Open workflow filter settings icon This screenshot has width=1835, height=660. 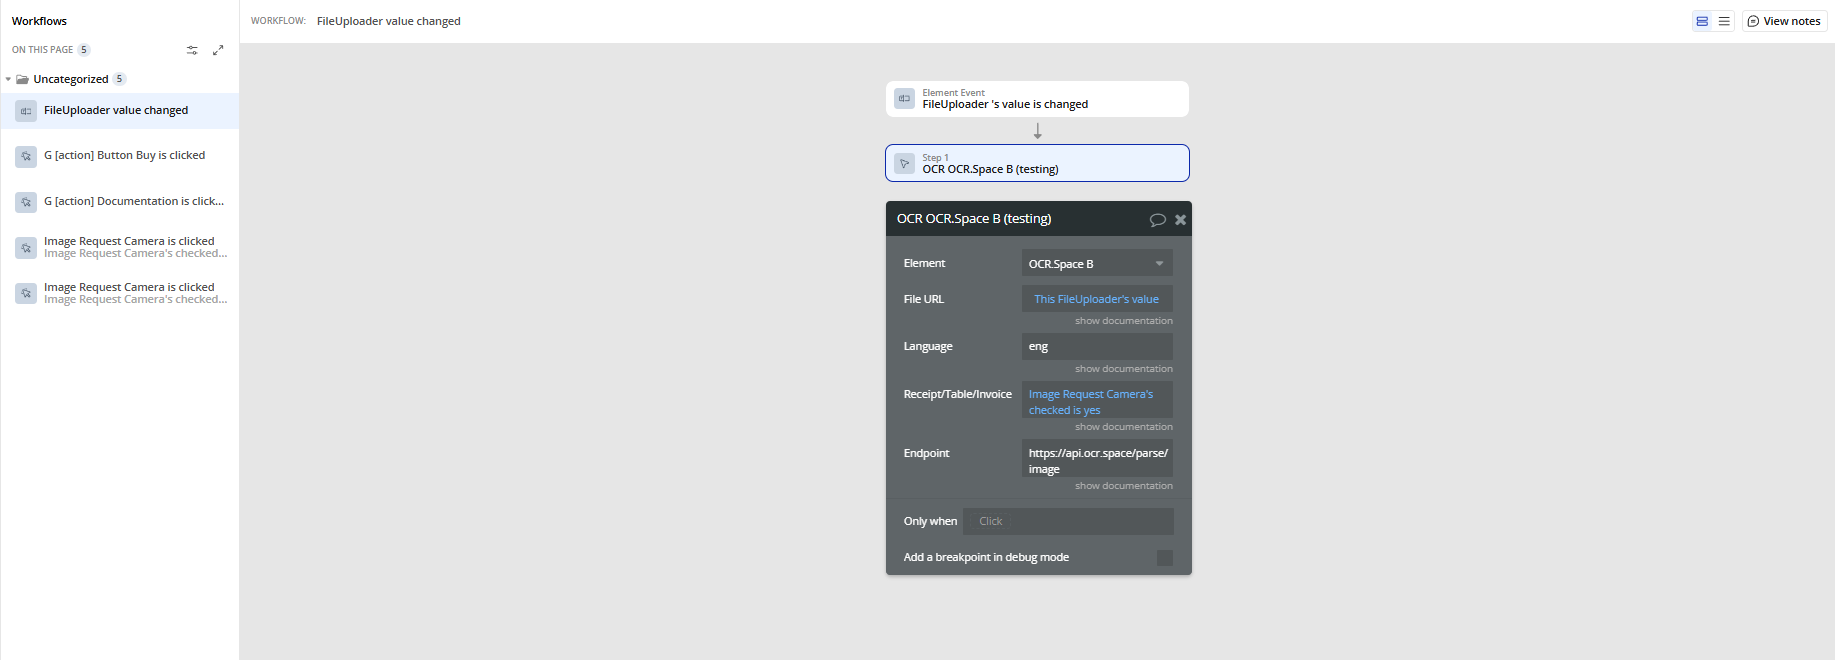tap(192, 50)
